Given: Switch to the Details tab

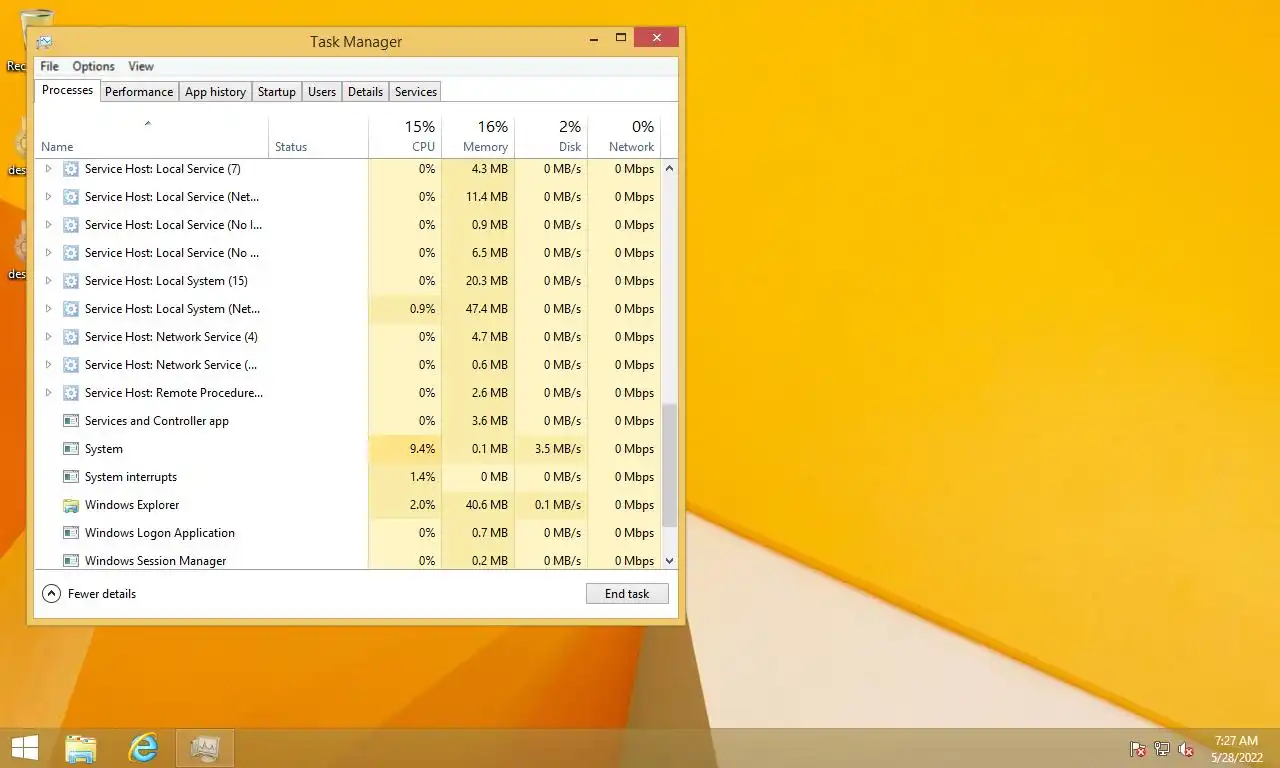Looking at the screenshot, I should 365,92.
